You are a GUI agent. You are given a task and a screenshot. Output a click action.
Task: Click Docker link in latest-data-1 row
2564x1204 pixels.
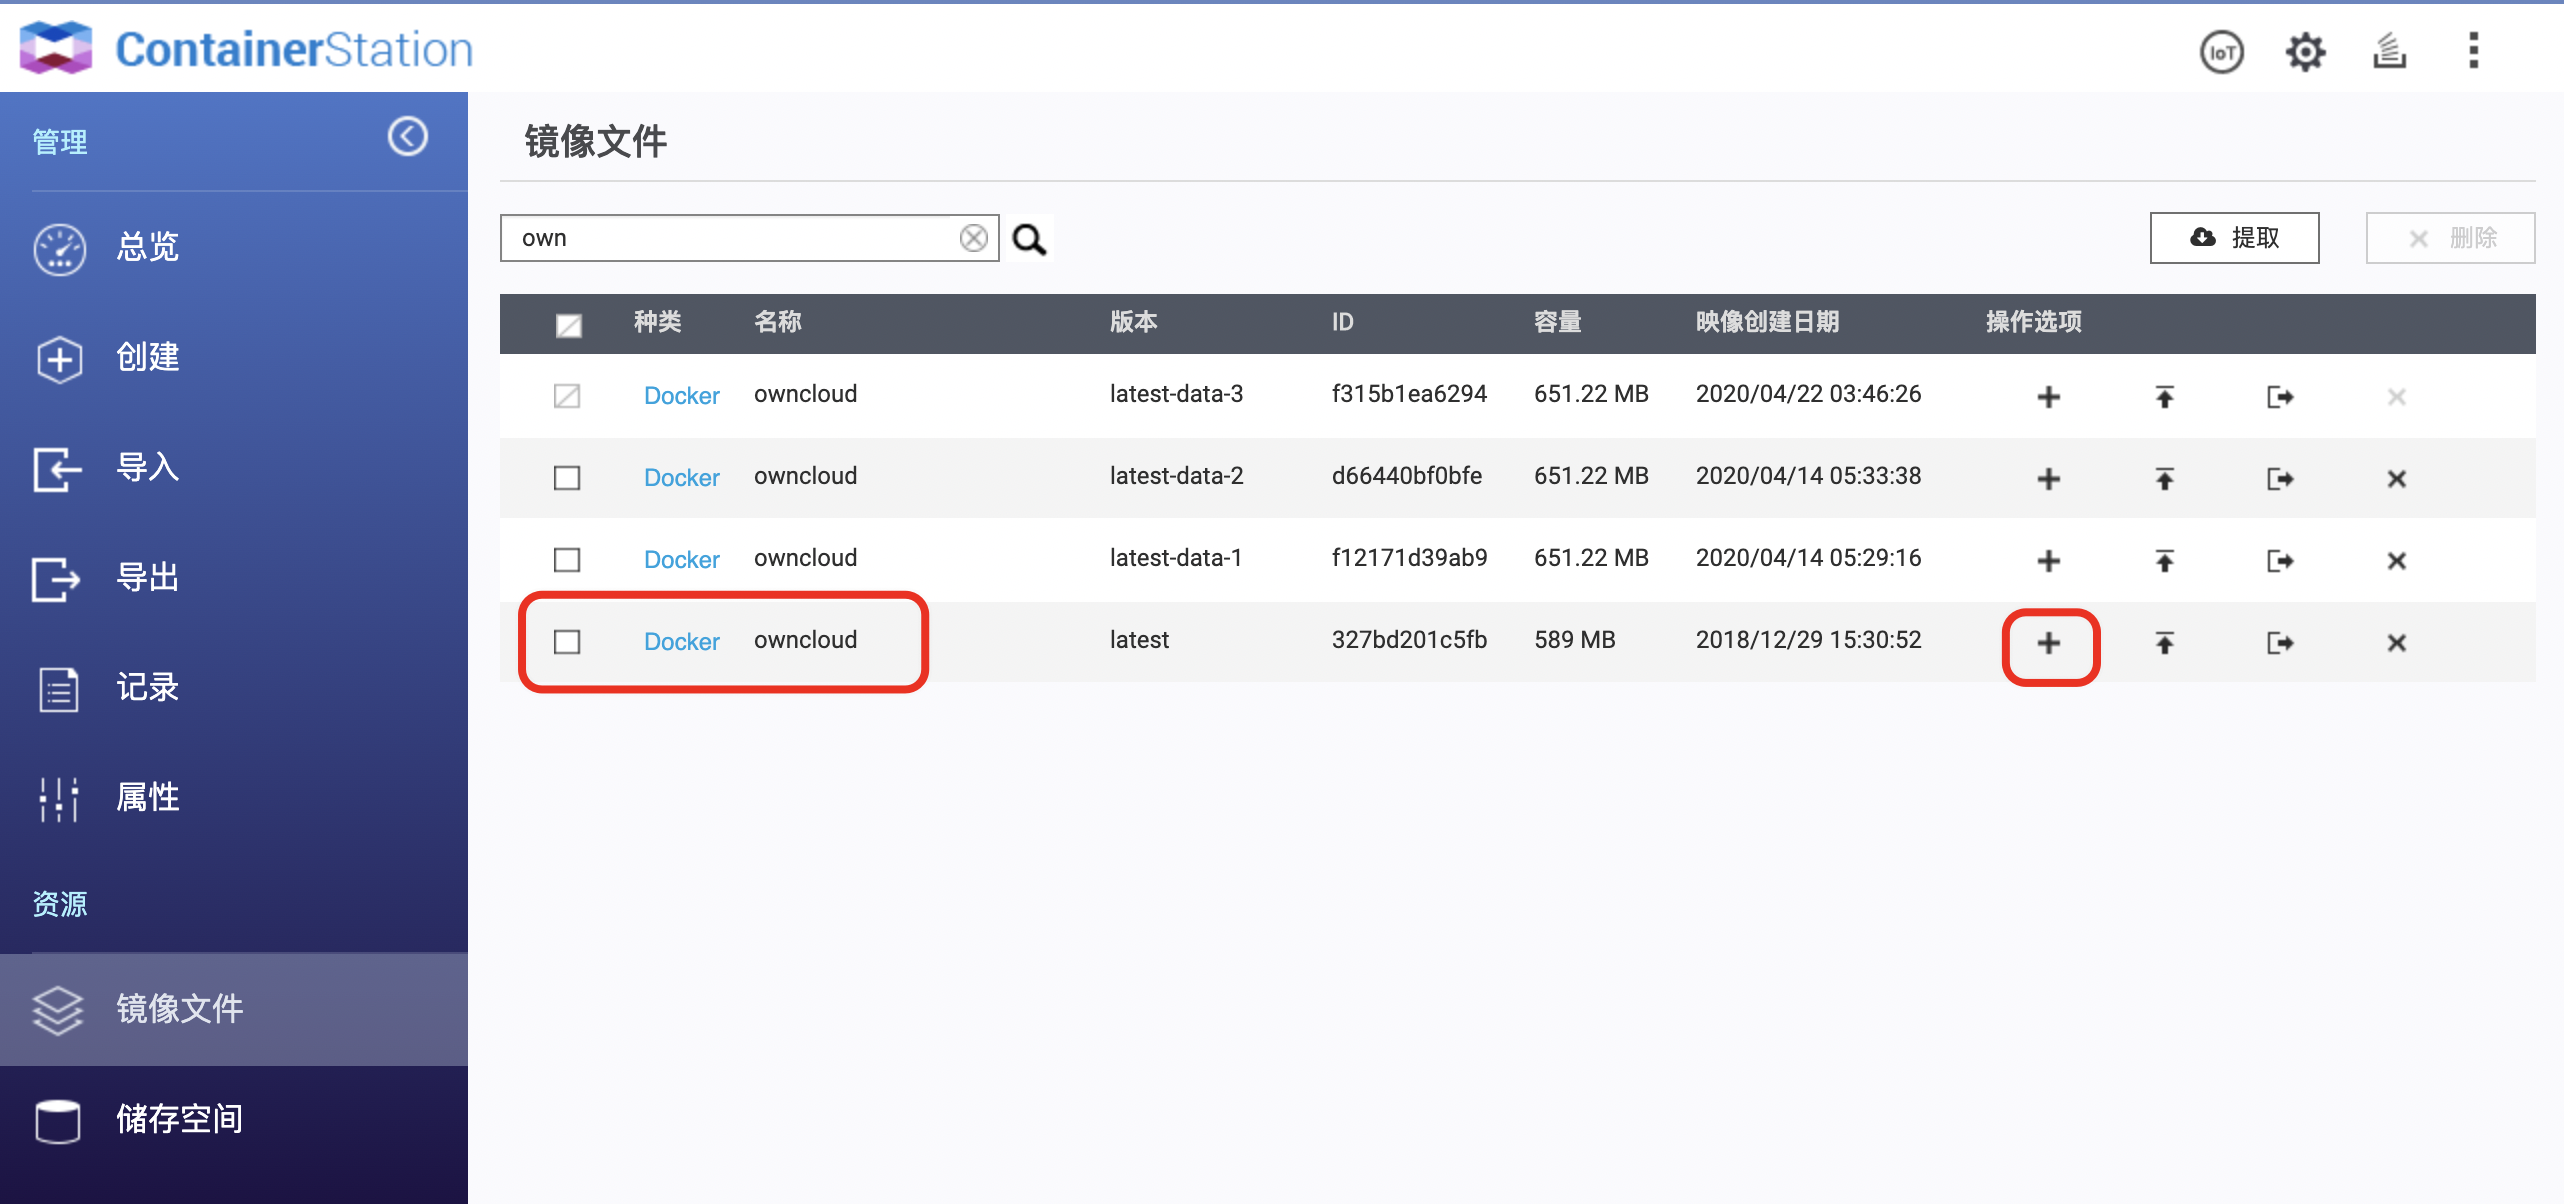pyautogui.click(x=681, y=560)
